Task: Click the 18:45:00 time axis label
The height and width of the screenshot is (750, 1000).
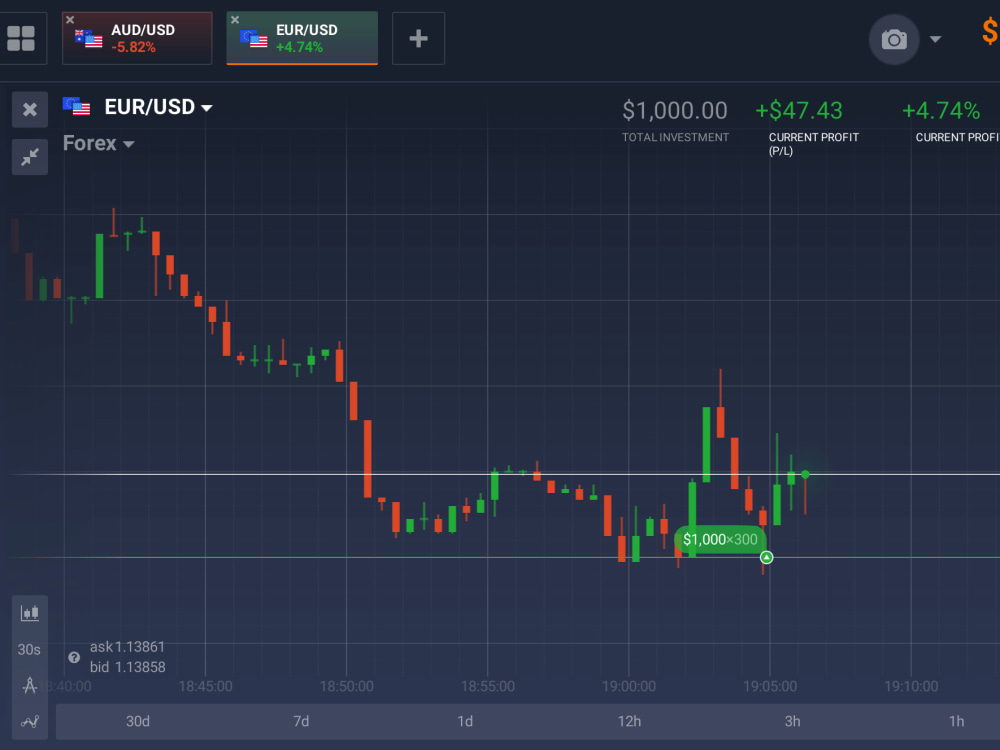Action: (x=205, y=686)
